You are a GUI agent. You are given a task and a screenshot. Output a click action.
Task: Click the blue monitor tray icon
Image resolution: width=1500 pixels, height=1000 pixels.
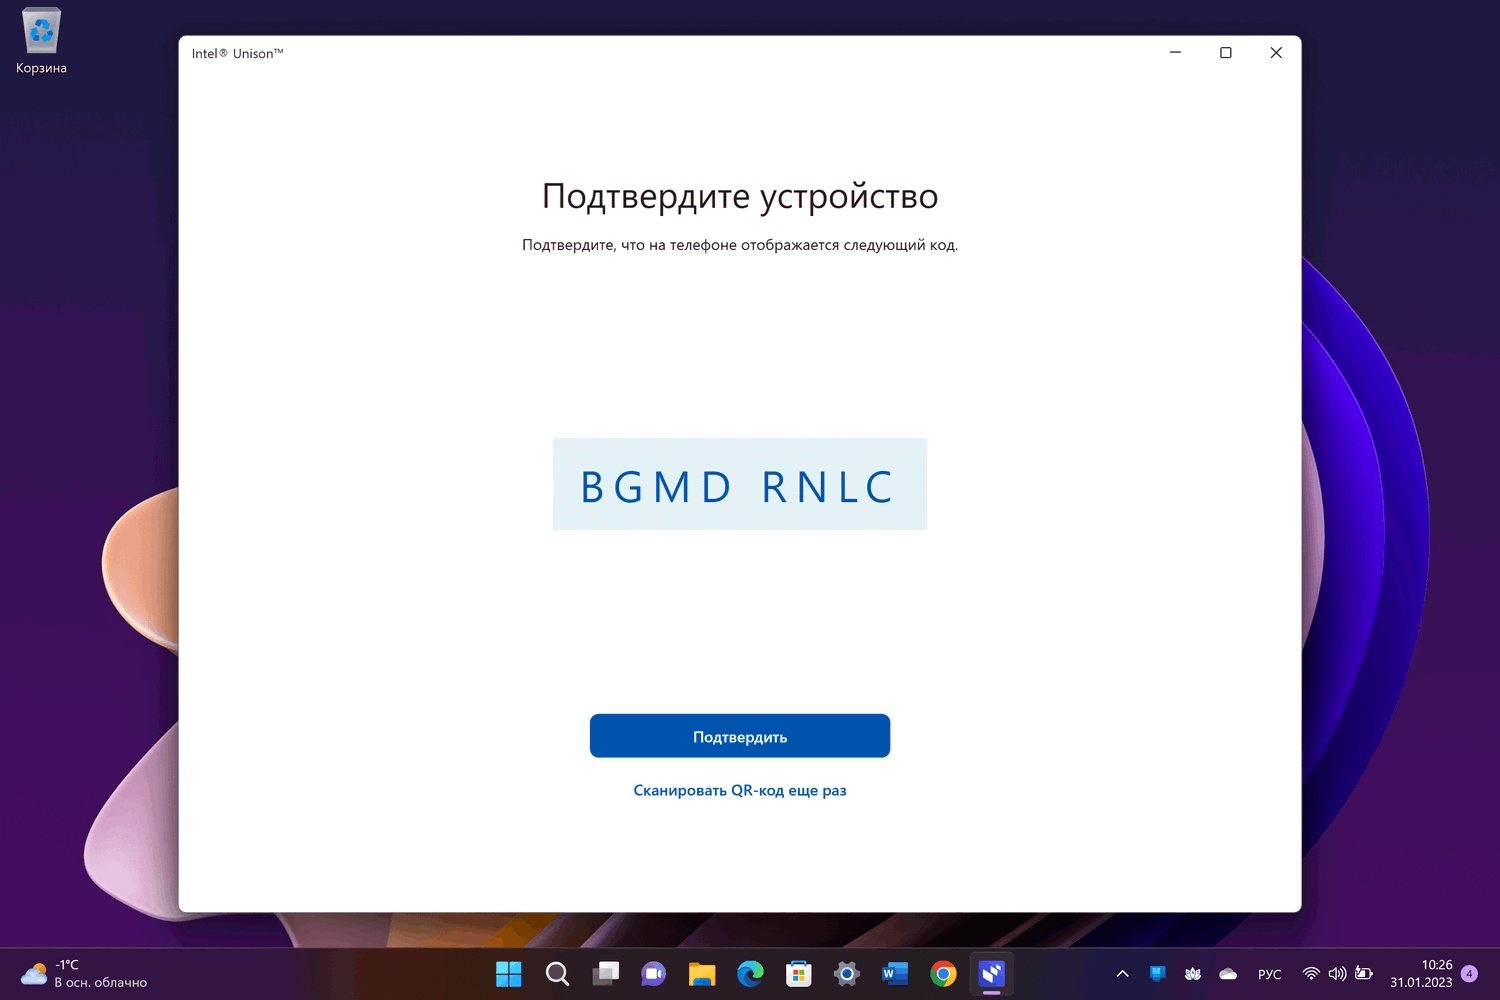click(x=1158, y=974)
